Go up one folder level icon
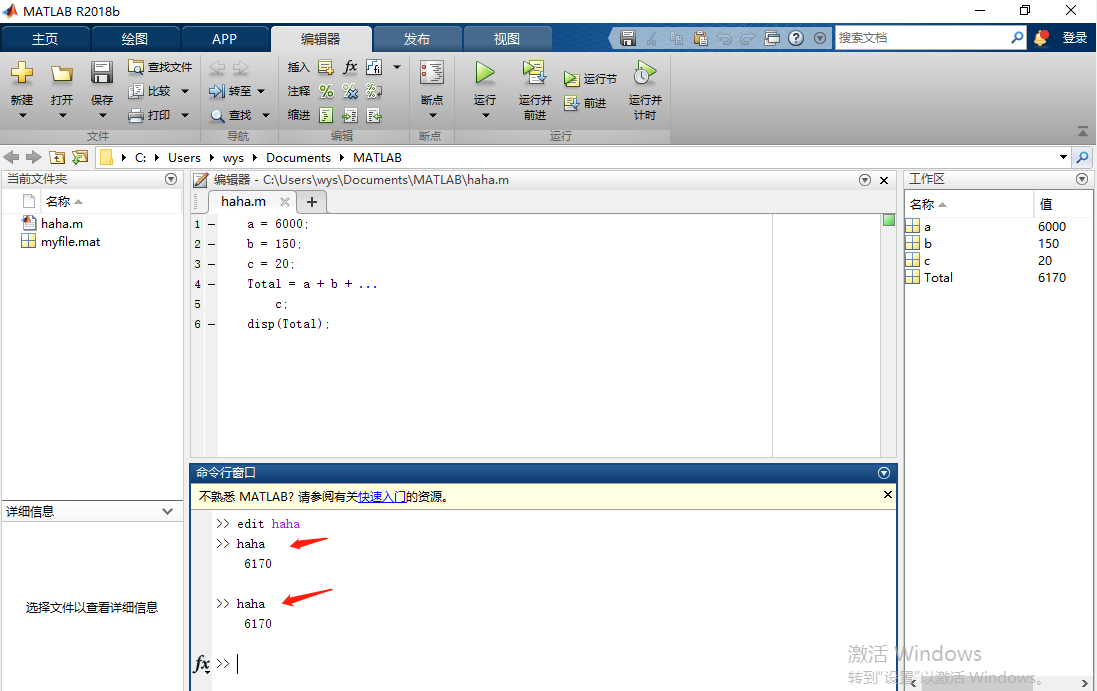The height and width of the screenshot is (691, 1097). [x=57, y=157]
